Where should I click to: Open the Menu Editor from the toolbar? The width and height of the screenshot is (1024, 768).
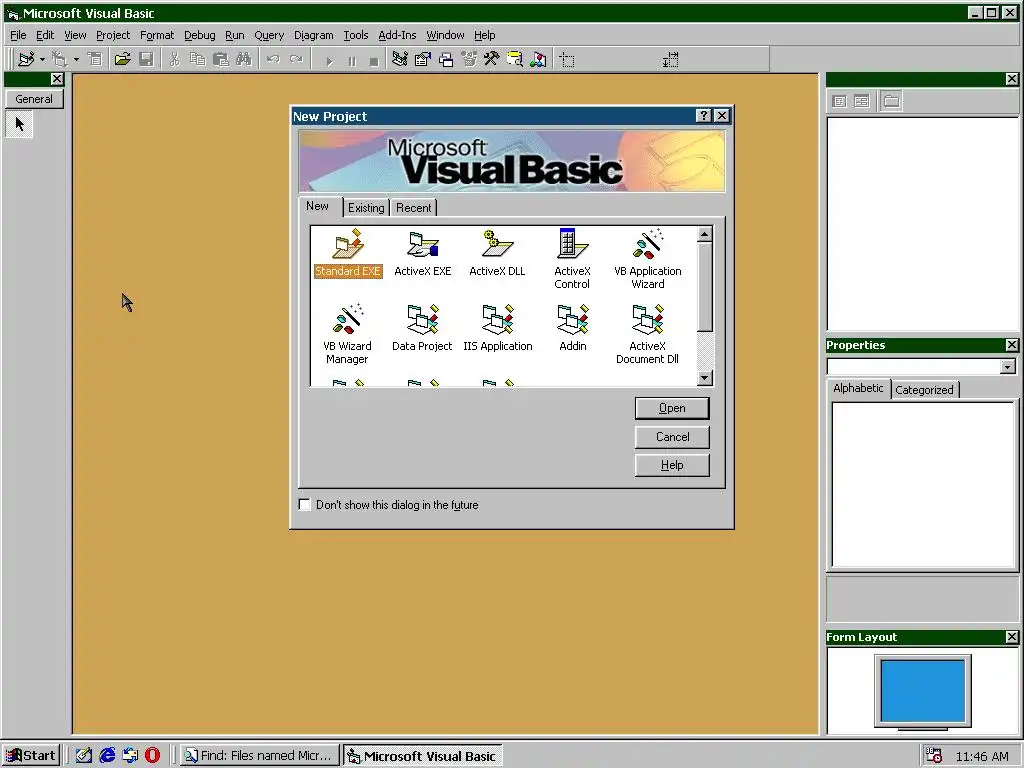(95, 59)
